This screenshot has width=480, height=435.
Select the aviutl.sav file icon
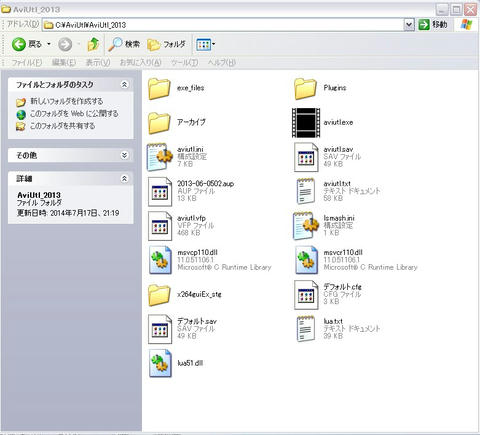306,157
